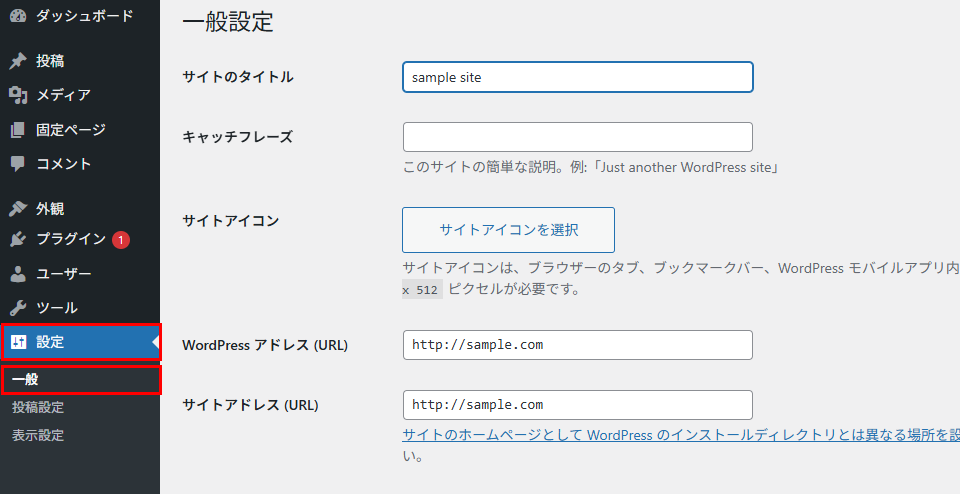Open the ツール wrench icon
Image resolution: width=960 pixels, height=494 pixels.
18,307
